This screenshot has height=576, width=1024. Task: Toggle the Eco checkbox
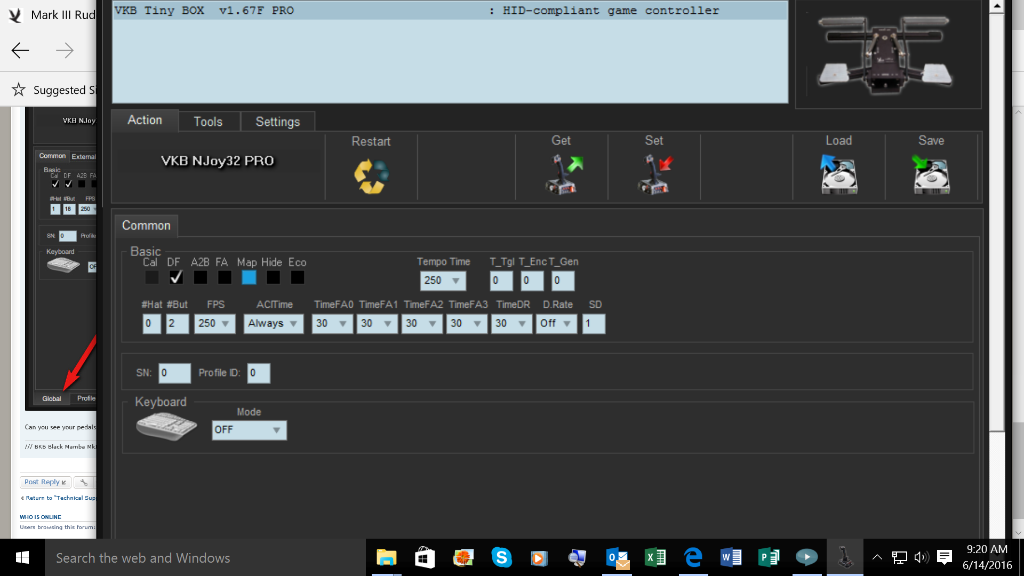297,278
